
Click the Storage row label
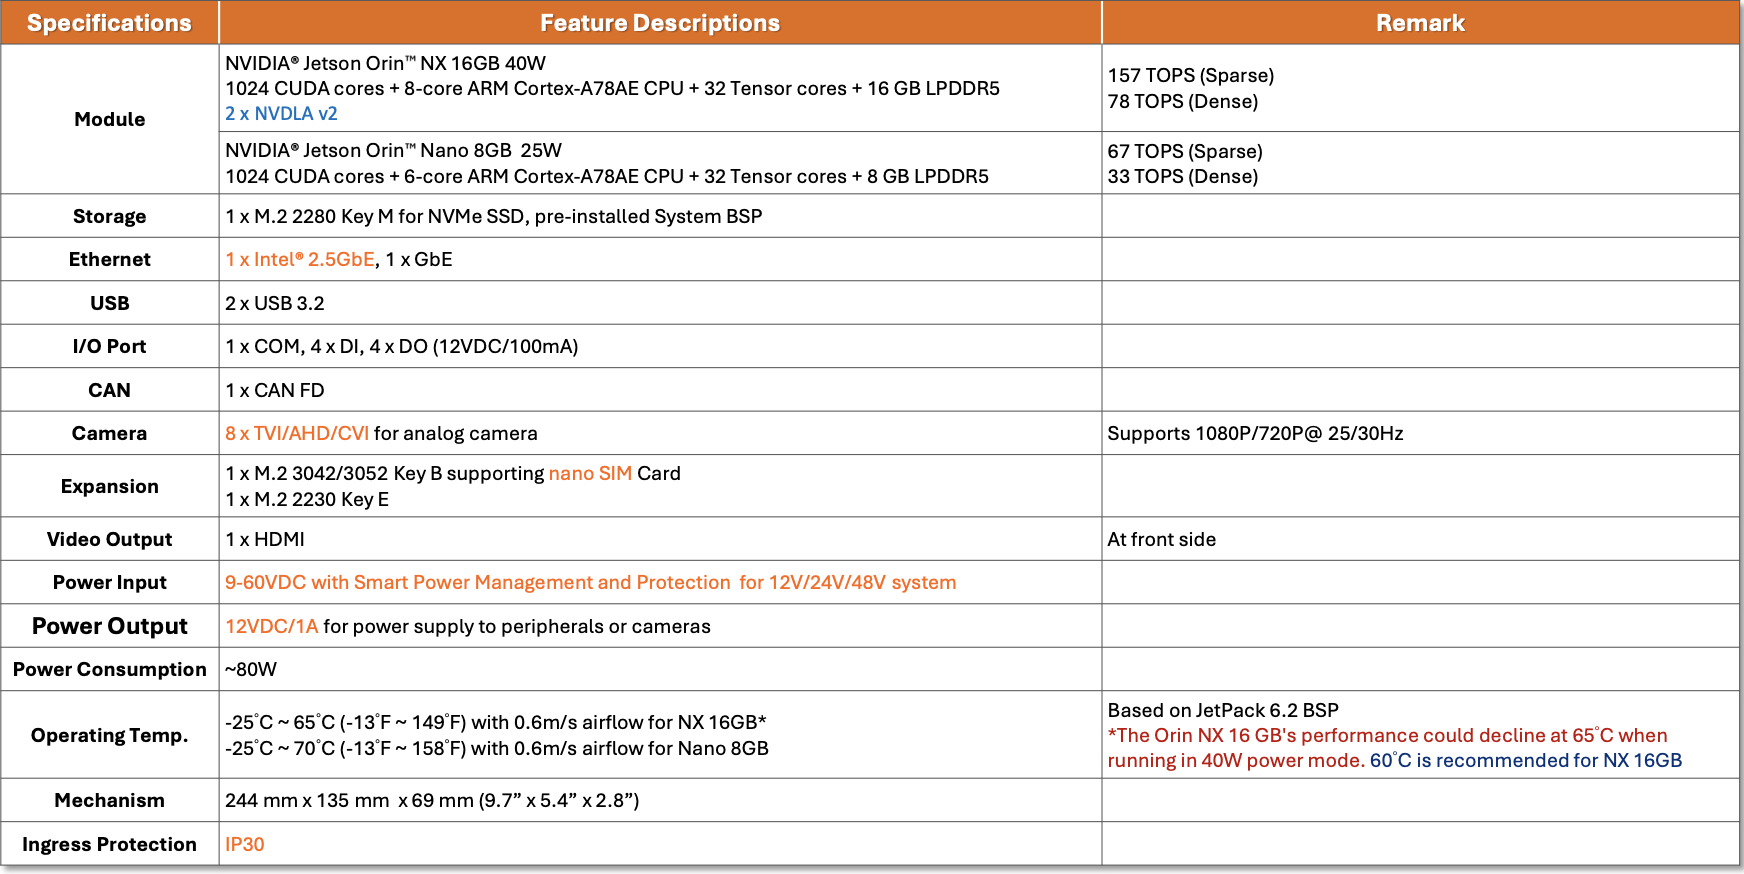coord(110,216)
